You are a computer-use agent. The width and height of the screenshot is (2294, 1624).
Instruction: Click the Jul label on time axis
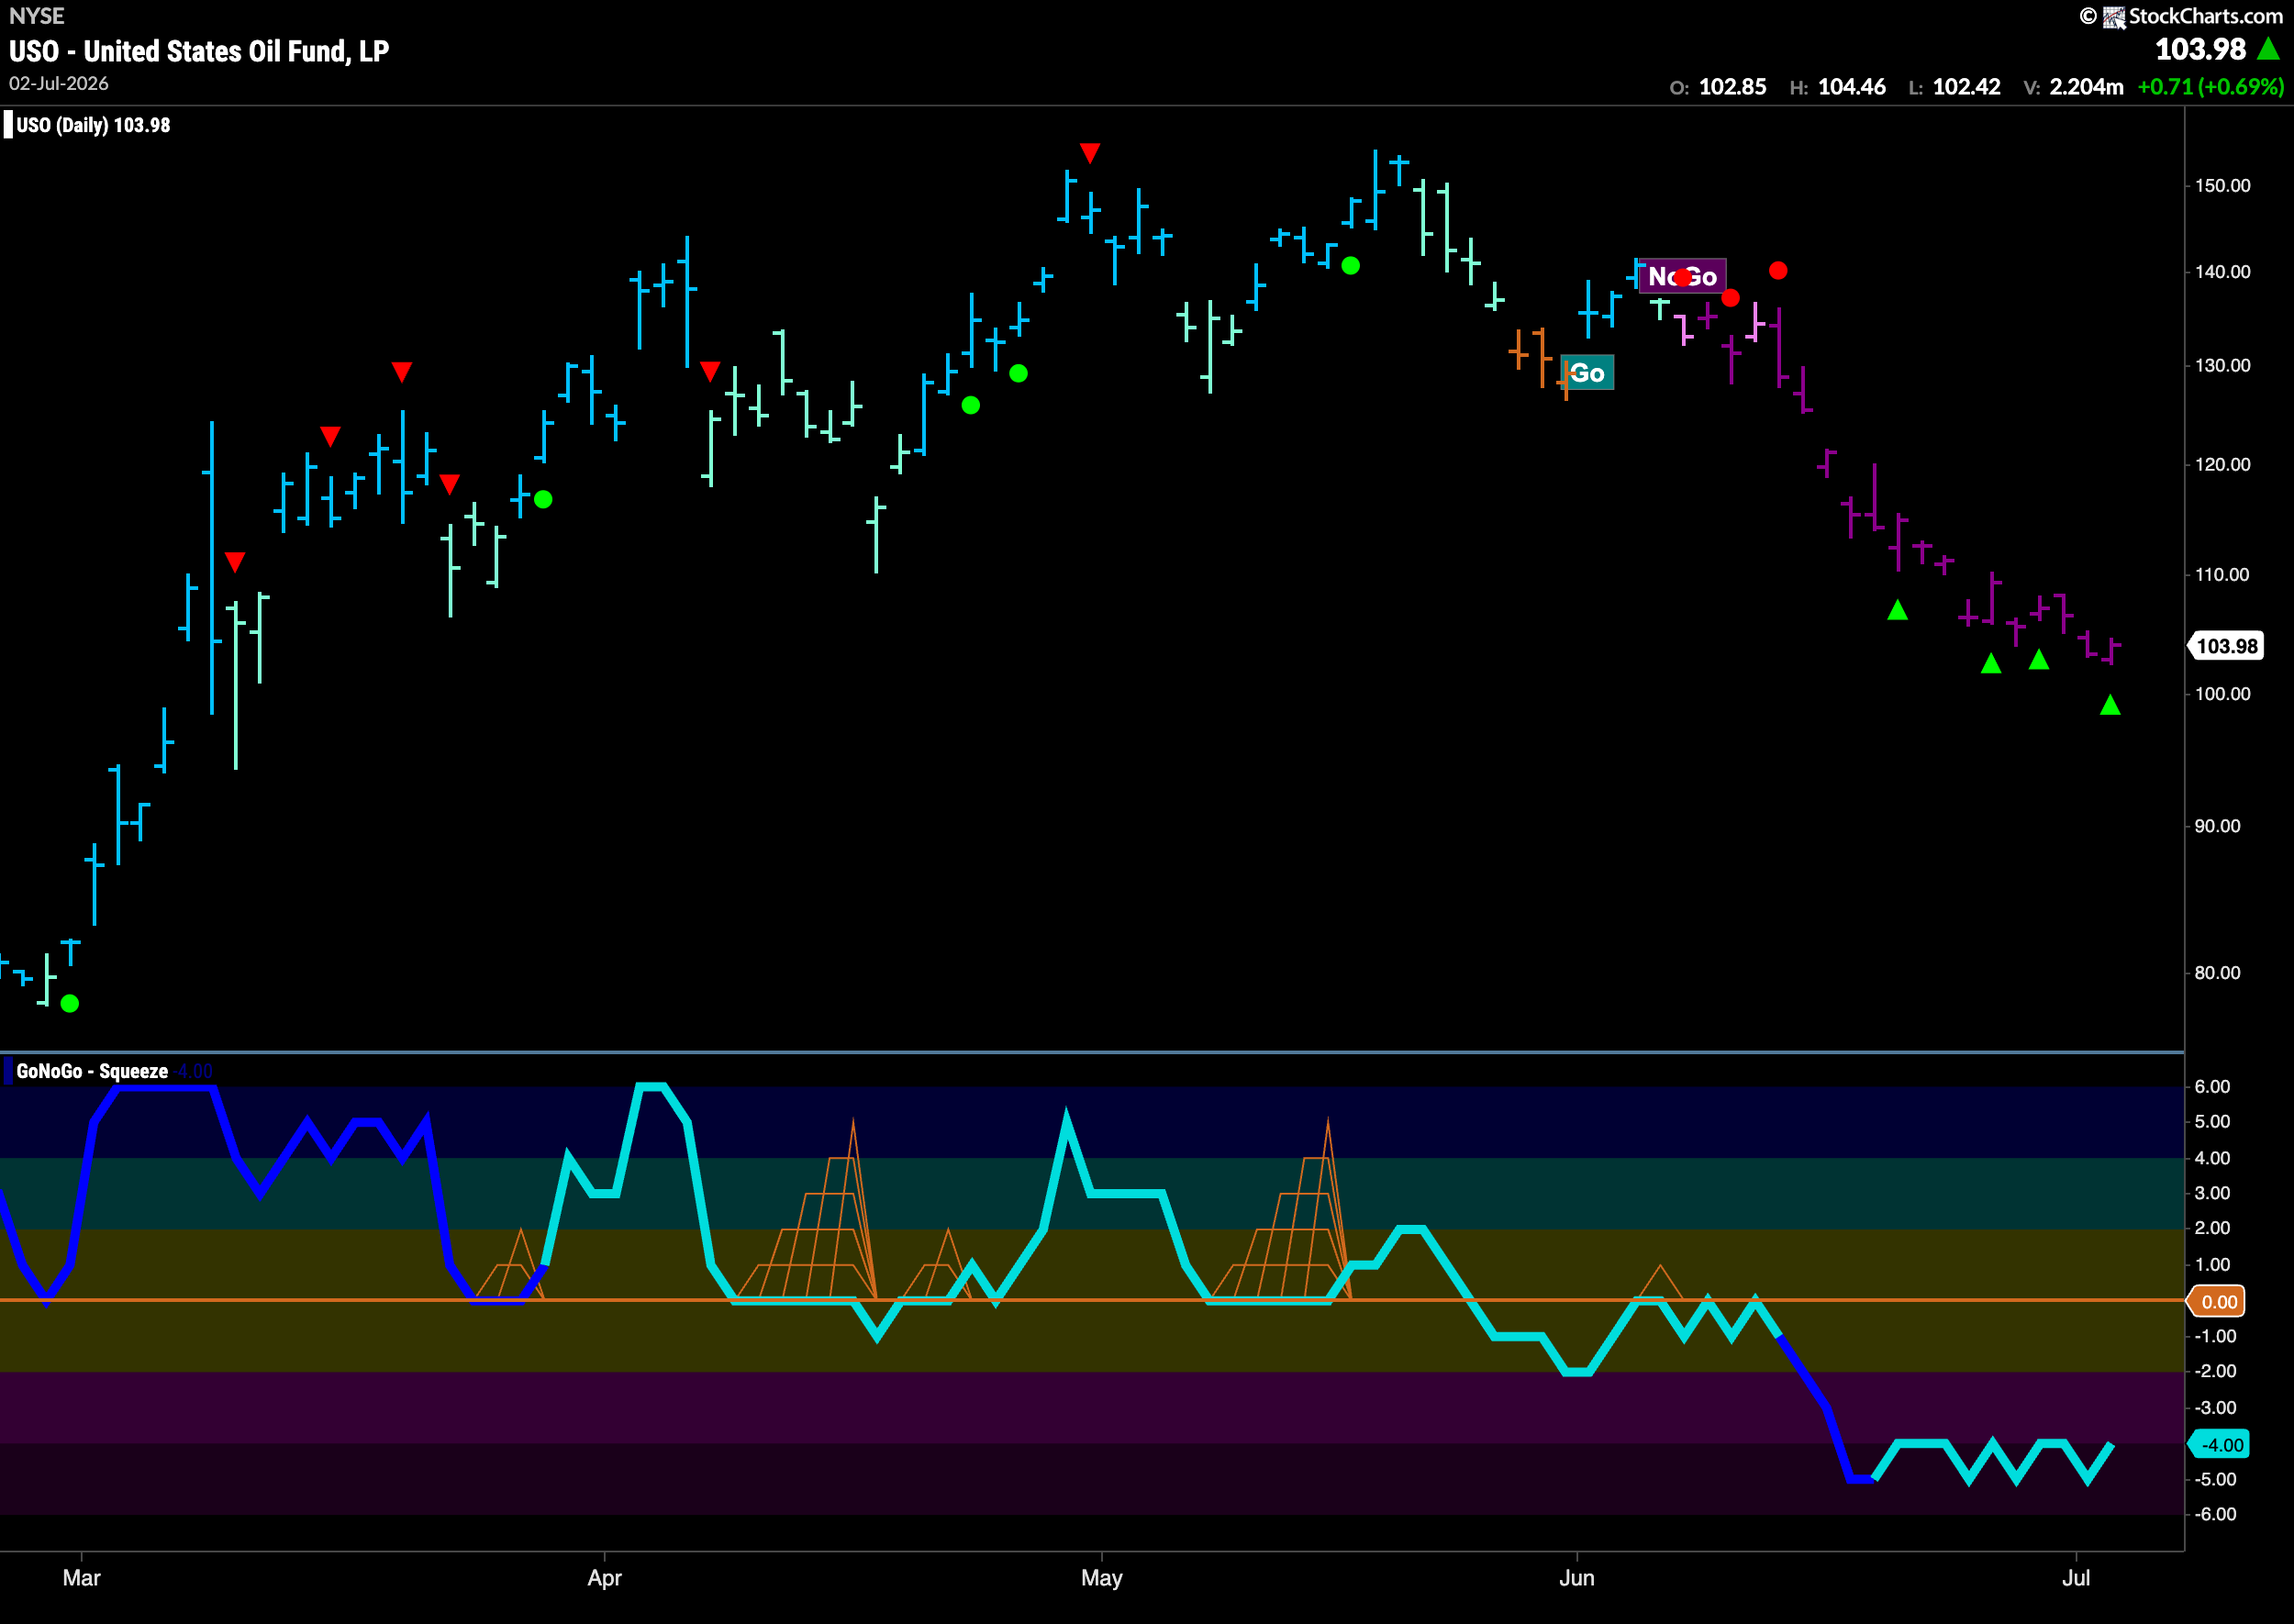coord(2076,1578)
